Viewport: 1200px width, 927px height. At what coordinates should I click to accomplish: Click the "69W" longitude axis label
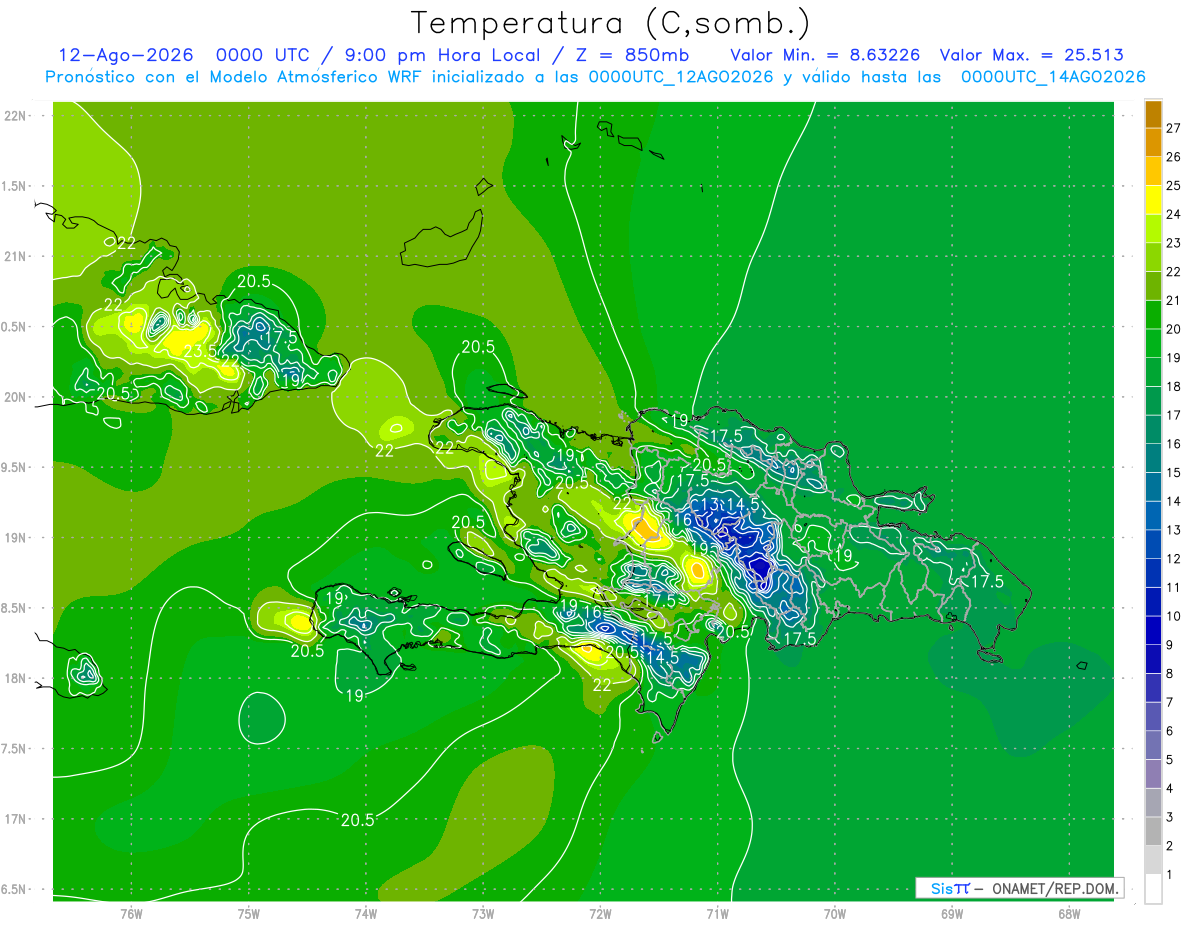click(x=951, y=913)
